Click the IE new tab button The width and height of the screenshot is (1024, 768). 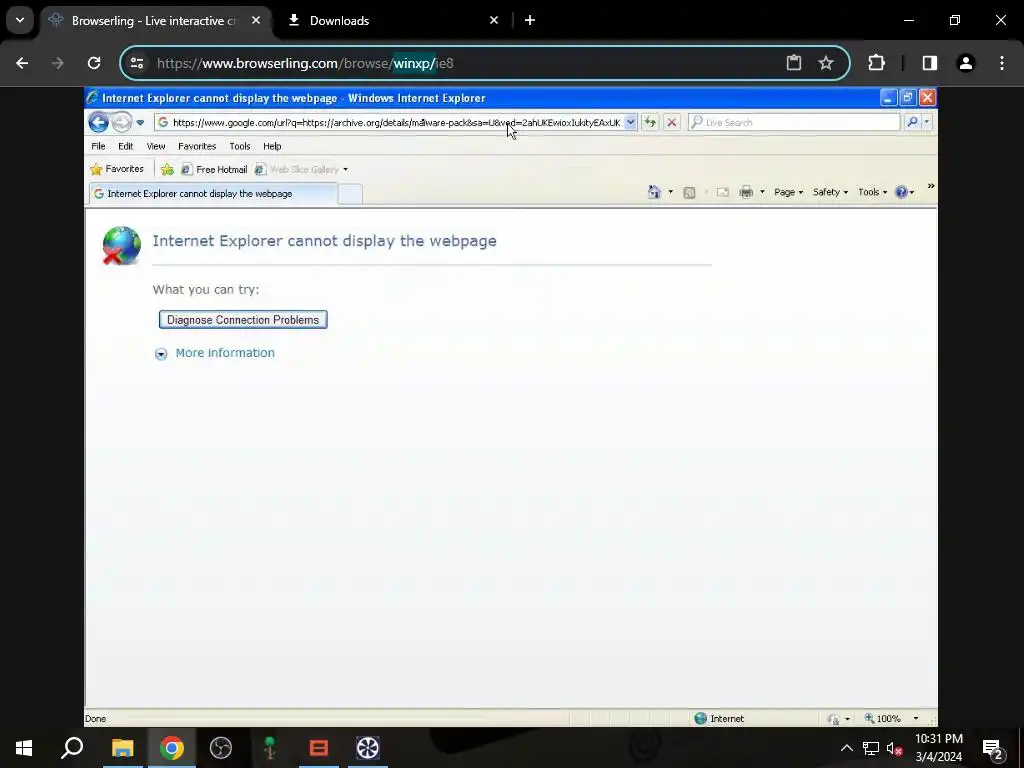350,194
